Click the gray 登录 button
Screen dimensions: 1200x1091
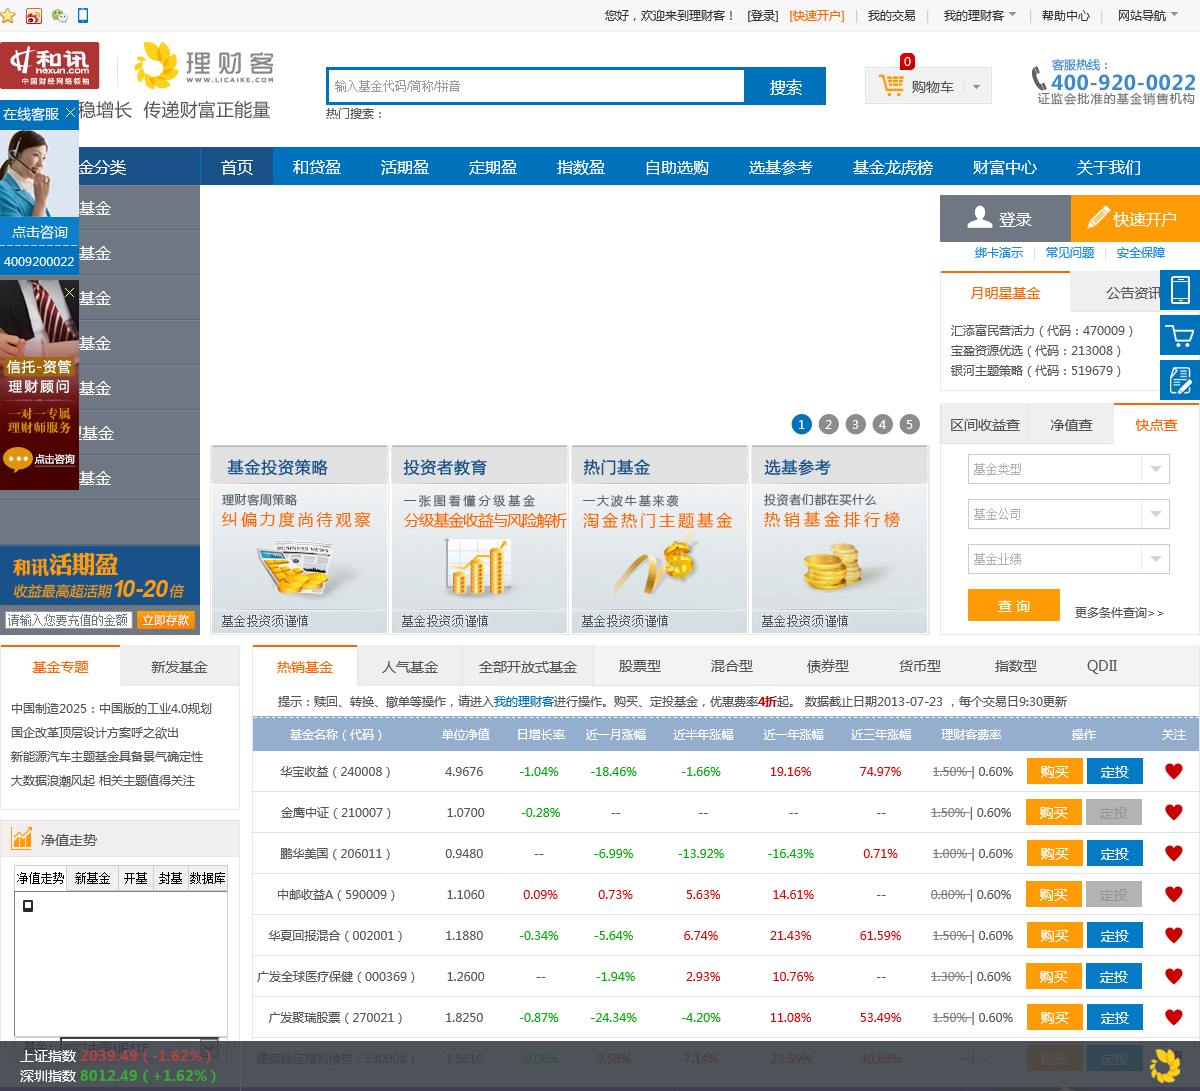(x=1005, y=218)
